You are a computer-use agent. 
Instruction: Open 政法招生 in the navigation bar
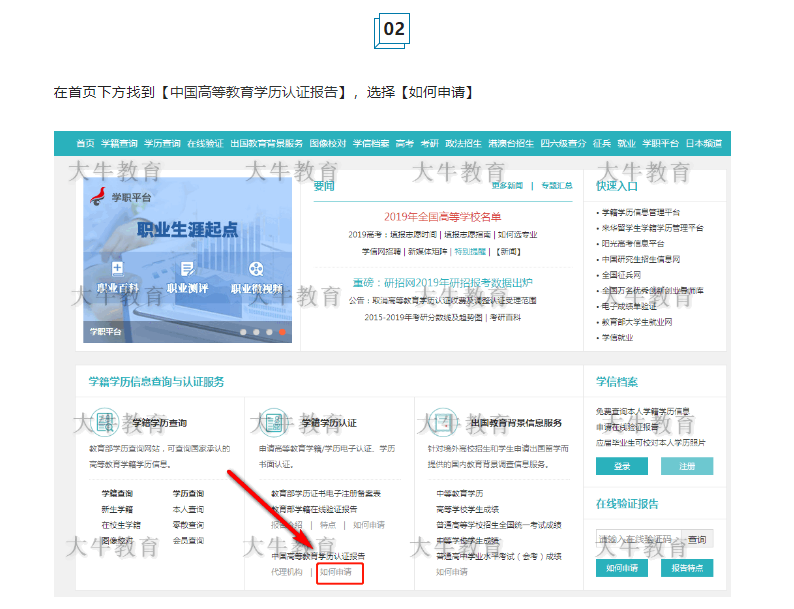pyautogui.click(x=463, y=143)
